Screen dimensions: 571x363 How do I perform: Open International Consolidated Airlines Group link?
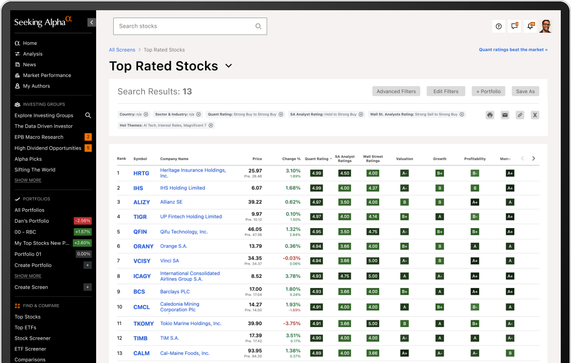coord(190,276)
